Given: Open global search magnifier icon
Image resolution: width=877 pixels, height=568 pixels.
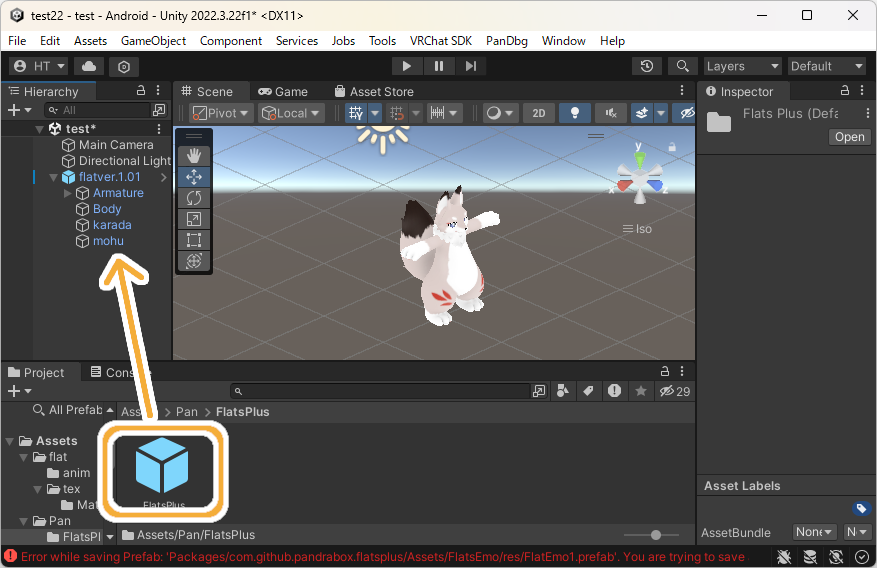Looking at the screenshot, I should pos(682,66).
